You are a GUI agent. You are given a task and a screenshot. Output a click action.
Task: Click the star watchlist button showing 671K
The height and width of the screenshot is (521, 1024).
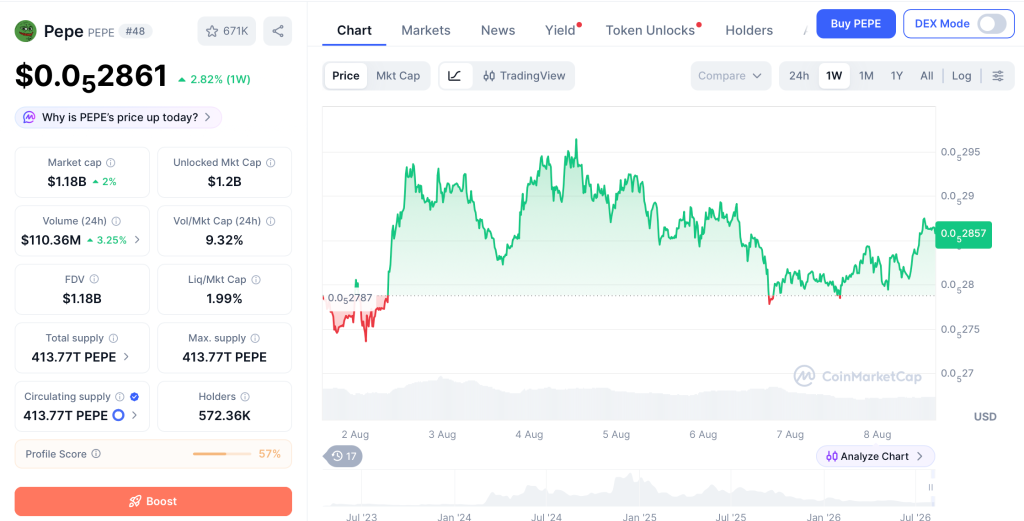(x=227, y=31)
